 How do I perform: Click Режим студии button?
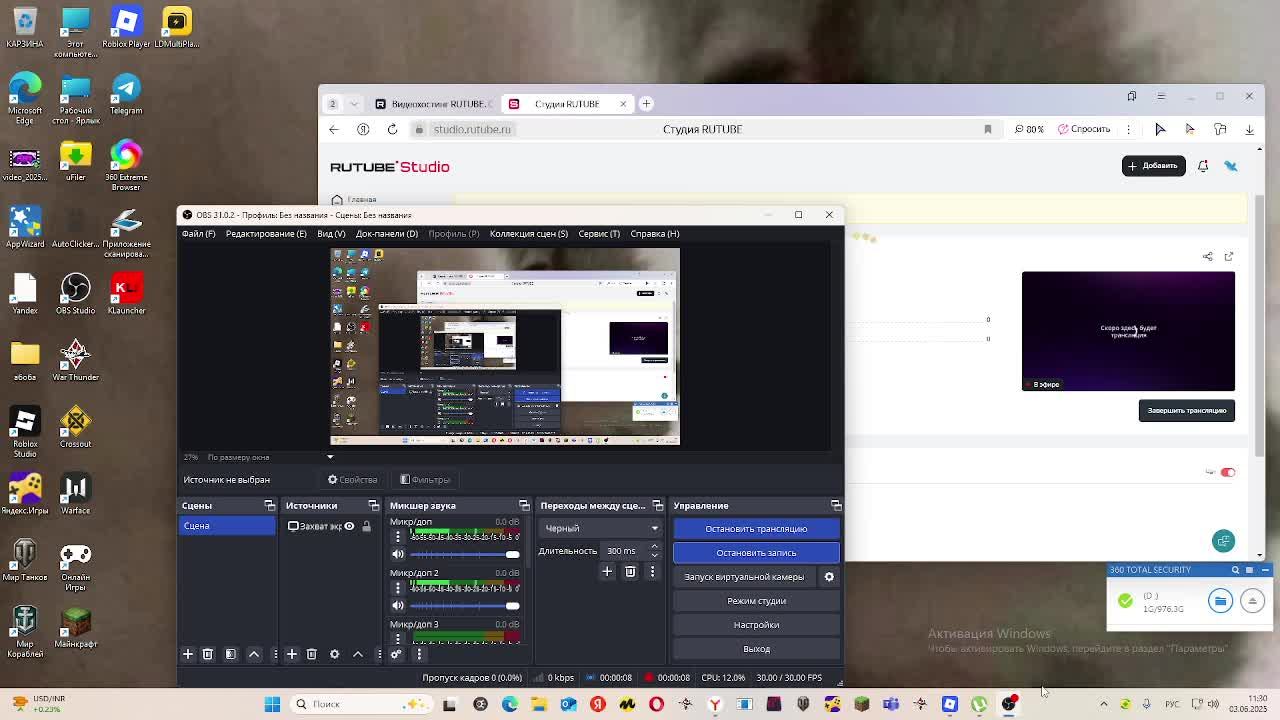click(756, 601)
